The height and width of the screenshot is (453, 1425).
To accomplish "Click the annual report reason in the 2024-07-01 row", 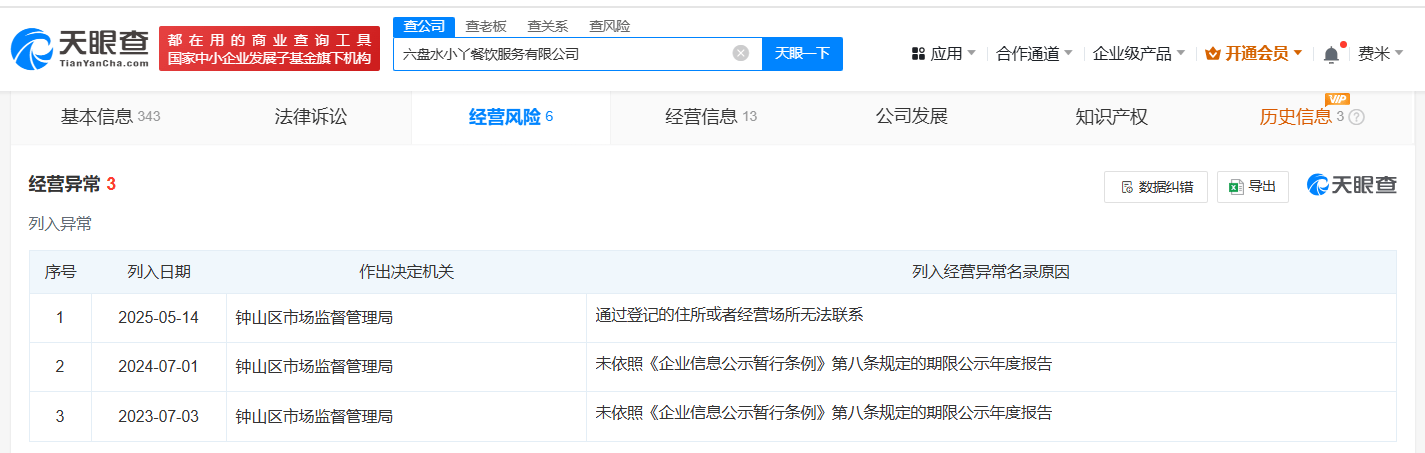I will (823, 364).
